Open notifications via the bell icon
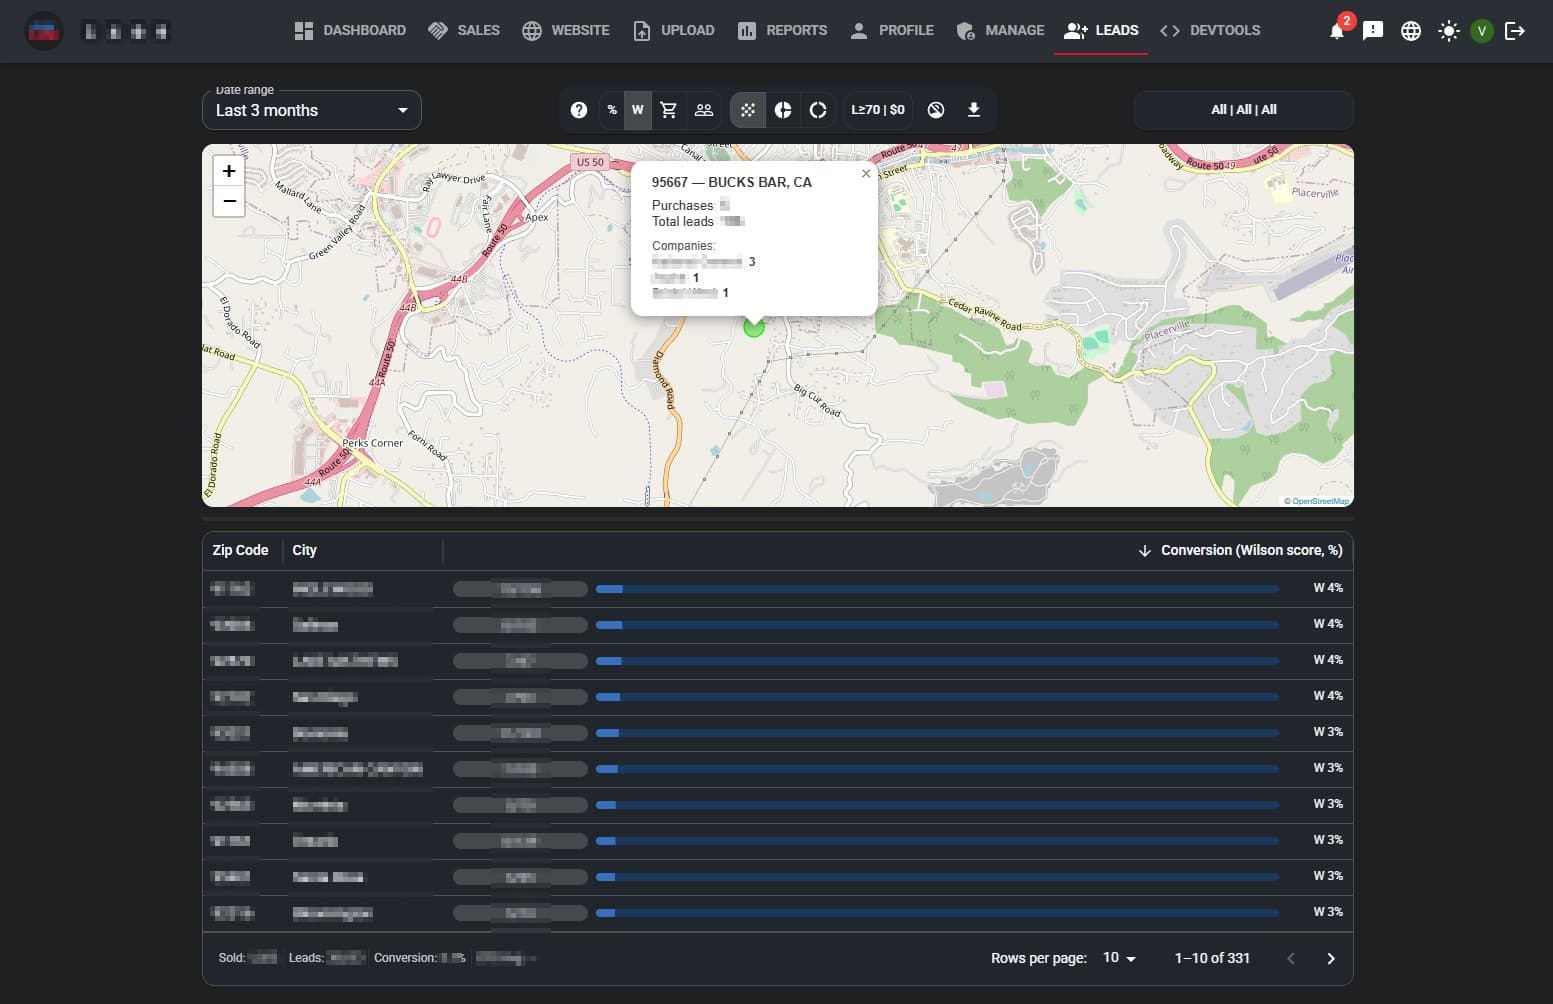This screenshot has height=1004, width=1553. [x=1337, y=30]
